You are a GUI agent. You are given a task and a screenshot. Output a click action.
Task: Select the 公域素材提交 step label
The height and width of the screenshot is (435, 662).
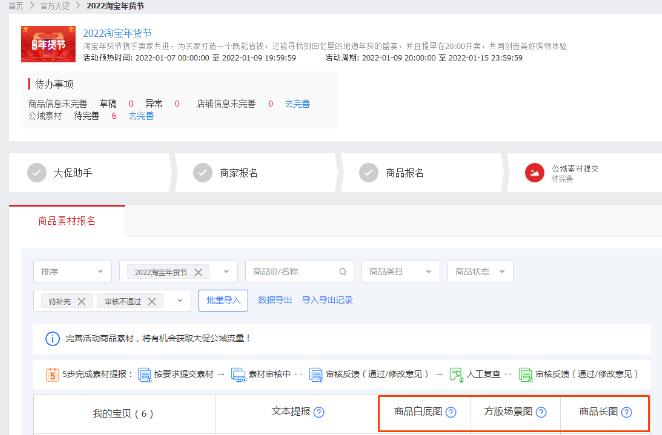coord(575,169)
